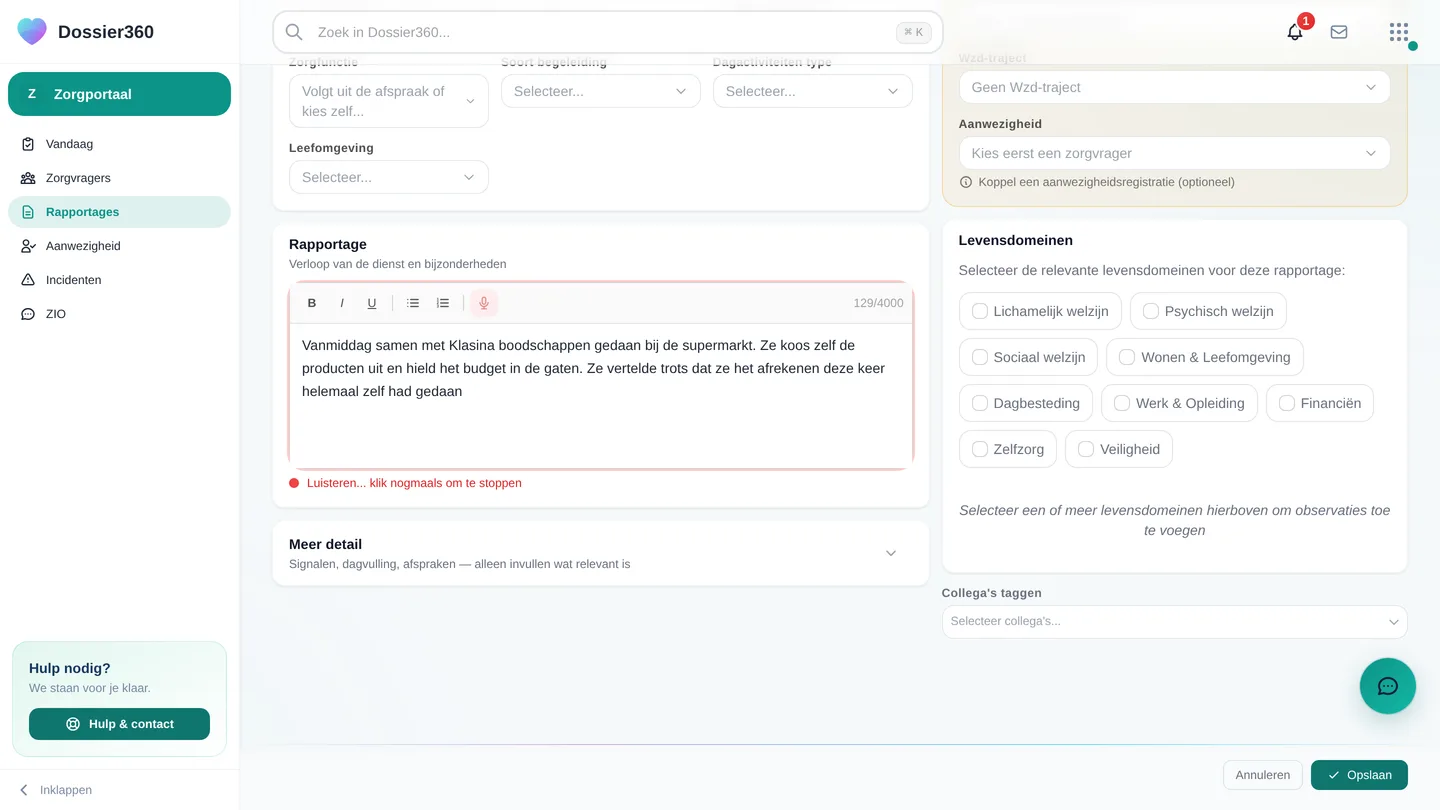Apply italic formatting in editor toolbar

coord(342,303)
